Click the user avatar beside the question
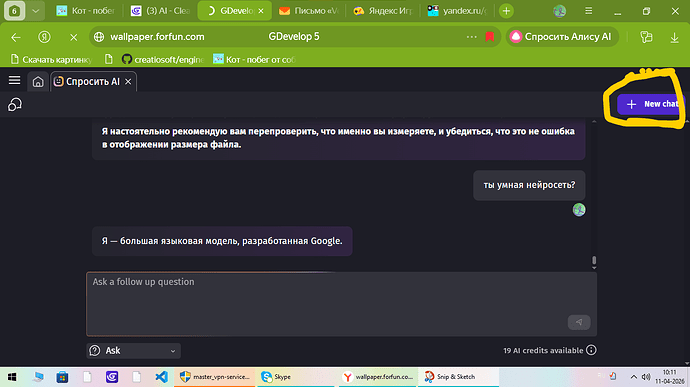Screen dimensions: 690x387 [x=579, y=210]
